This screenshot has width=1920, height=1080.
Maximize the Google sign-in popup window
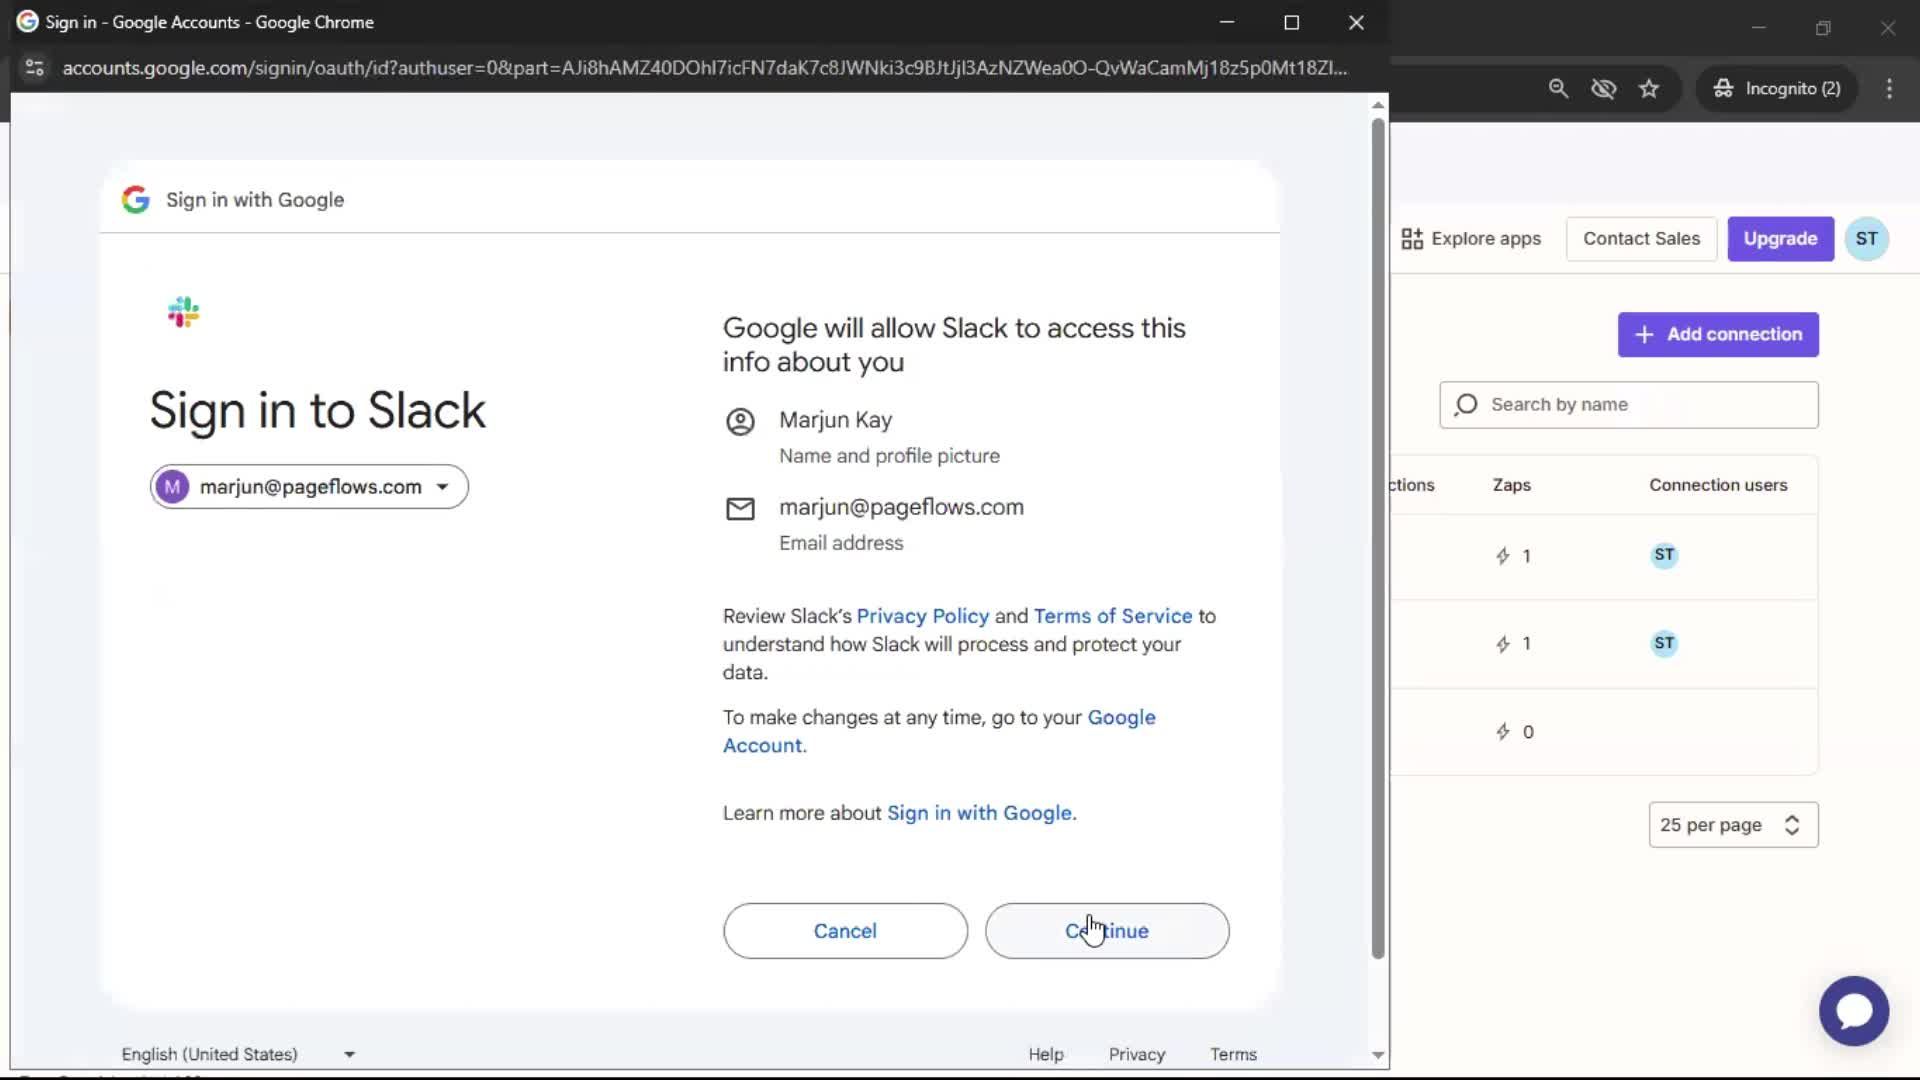[1291, 22]
